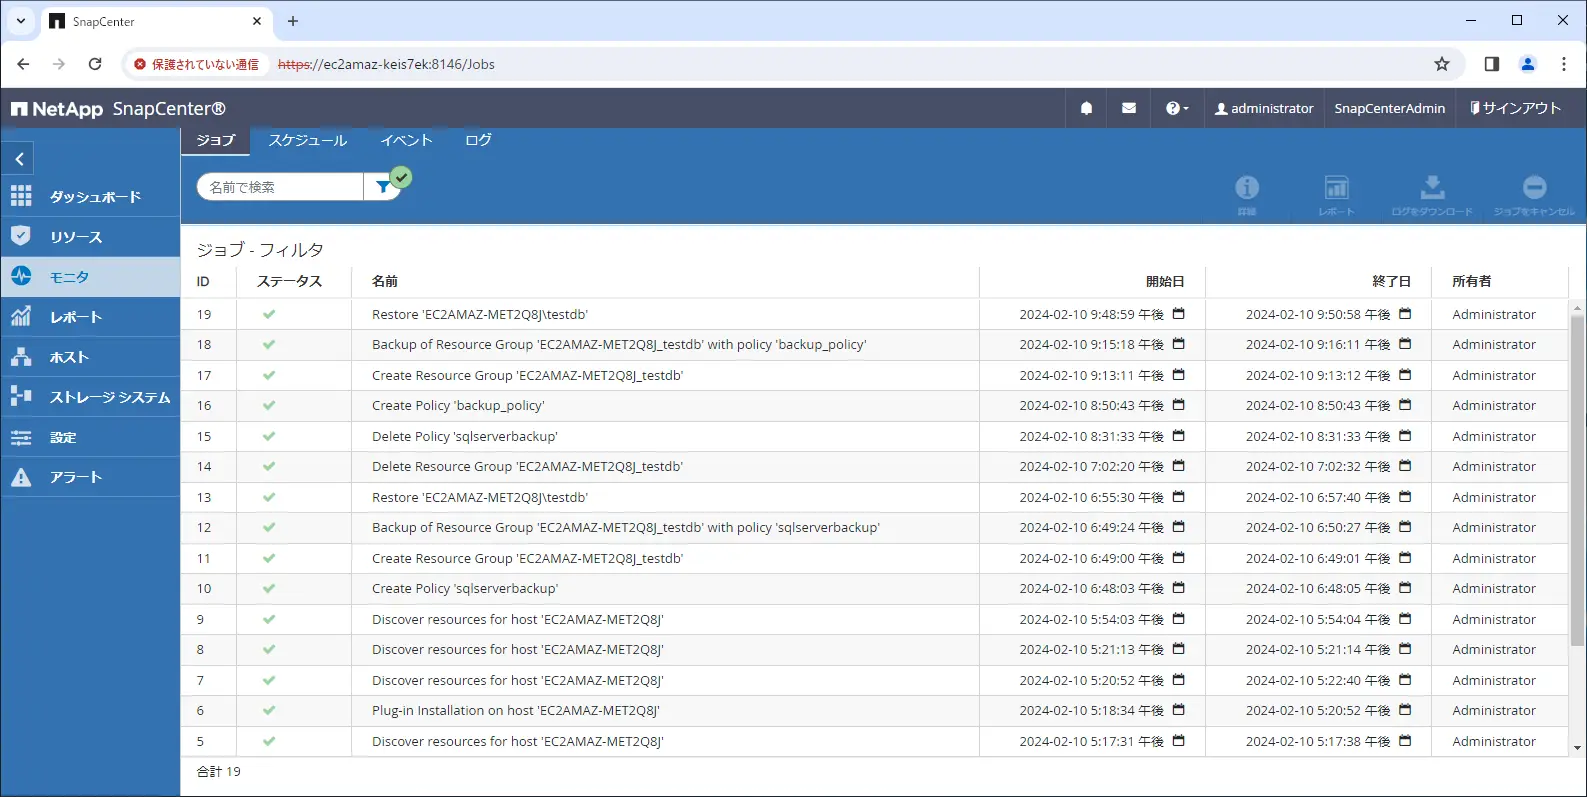1587x797 pixels.
Task: Open 設定 in the sidebar
Action: tap(90, 437)
